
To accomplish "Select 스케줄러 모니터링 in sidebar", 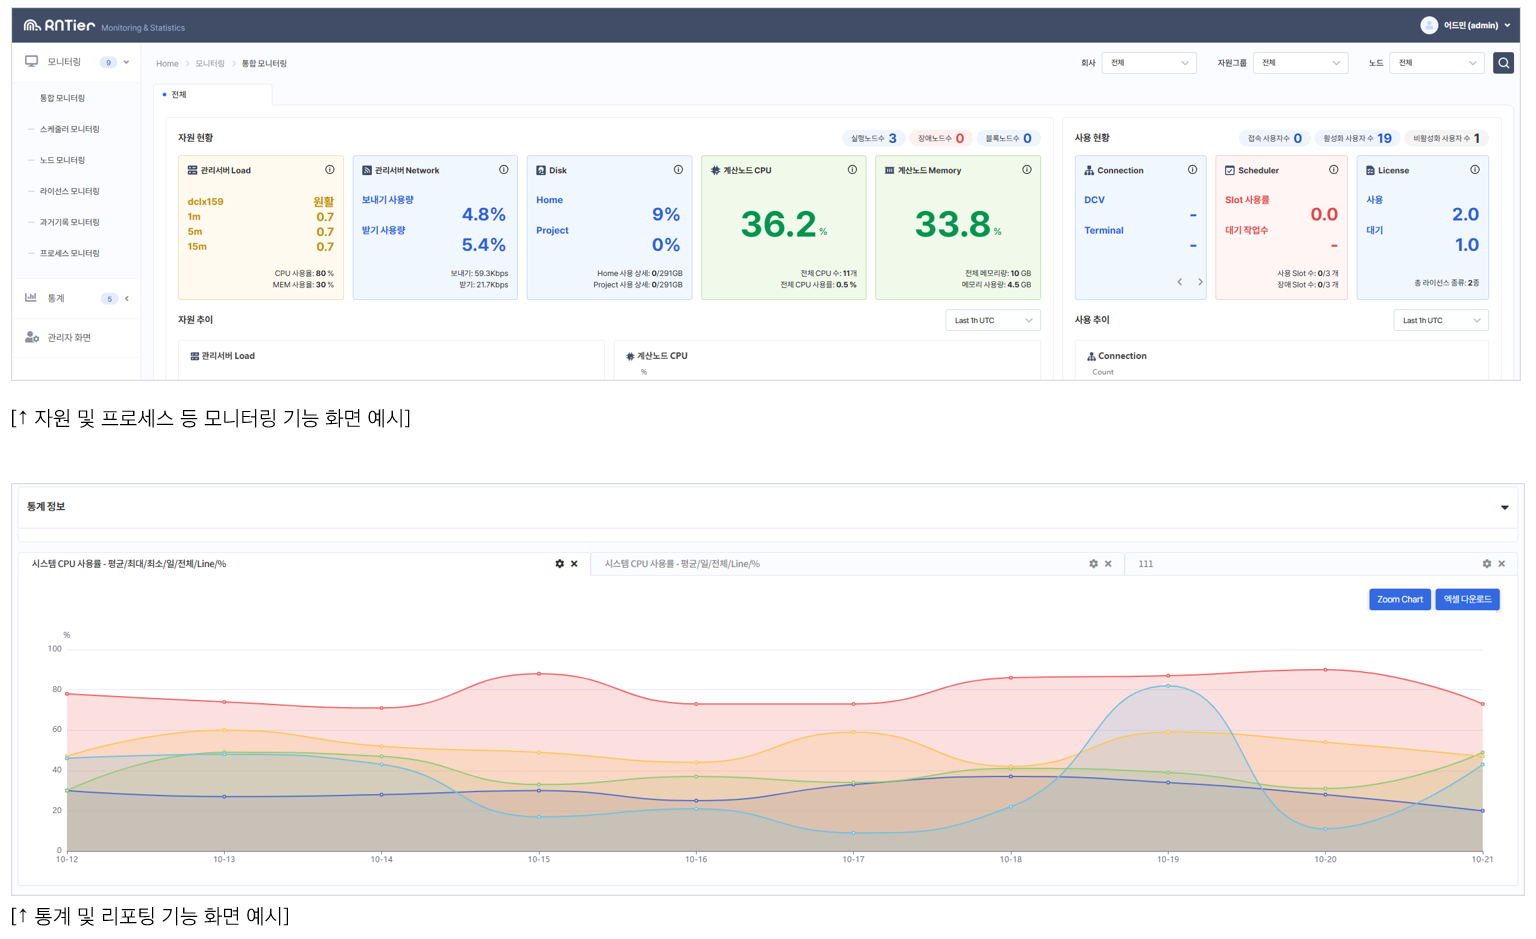I will (x=70, y=129).
